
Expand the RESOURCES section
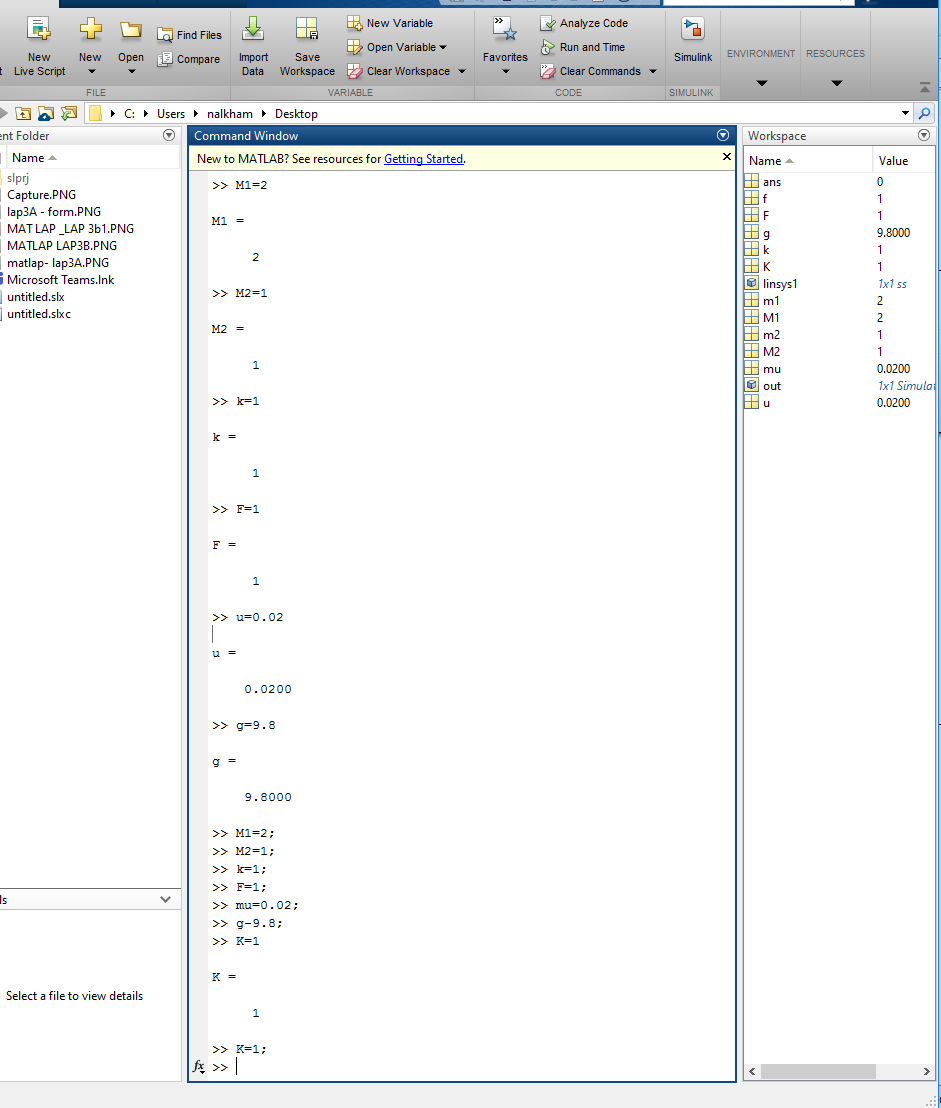click(836, 67)
